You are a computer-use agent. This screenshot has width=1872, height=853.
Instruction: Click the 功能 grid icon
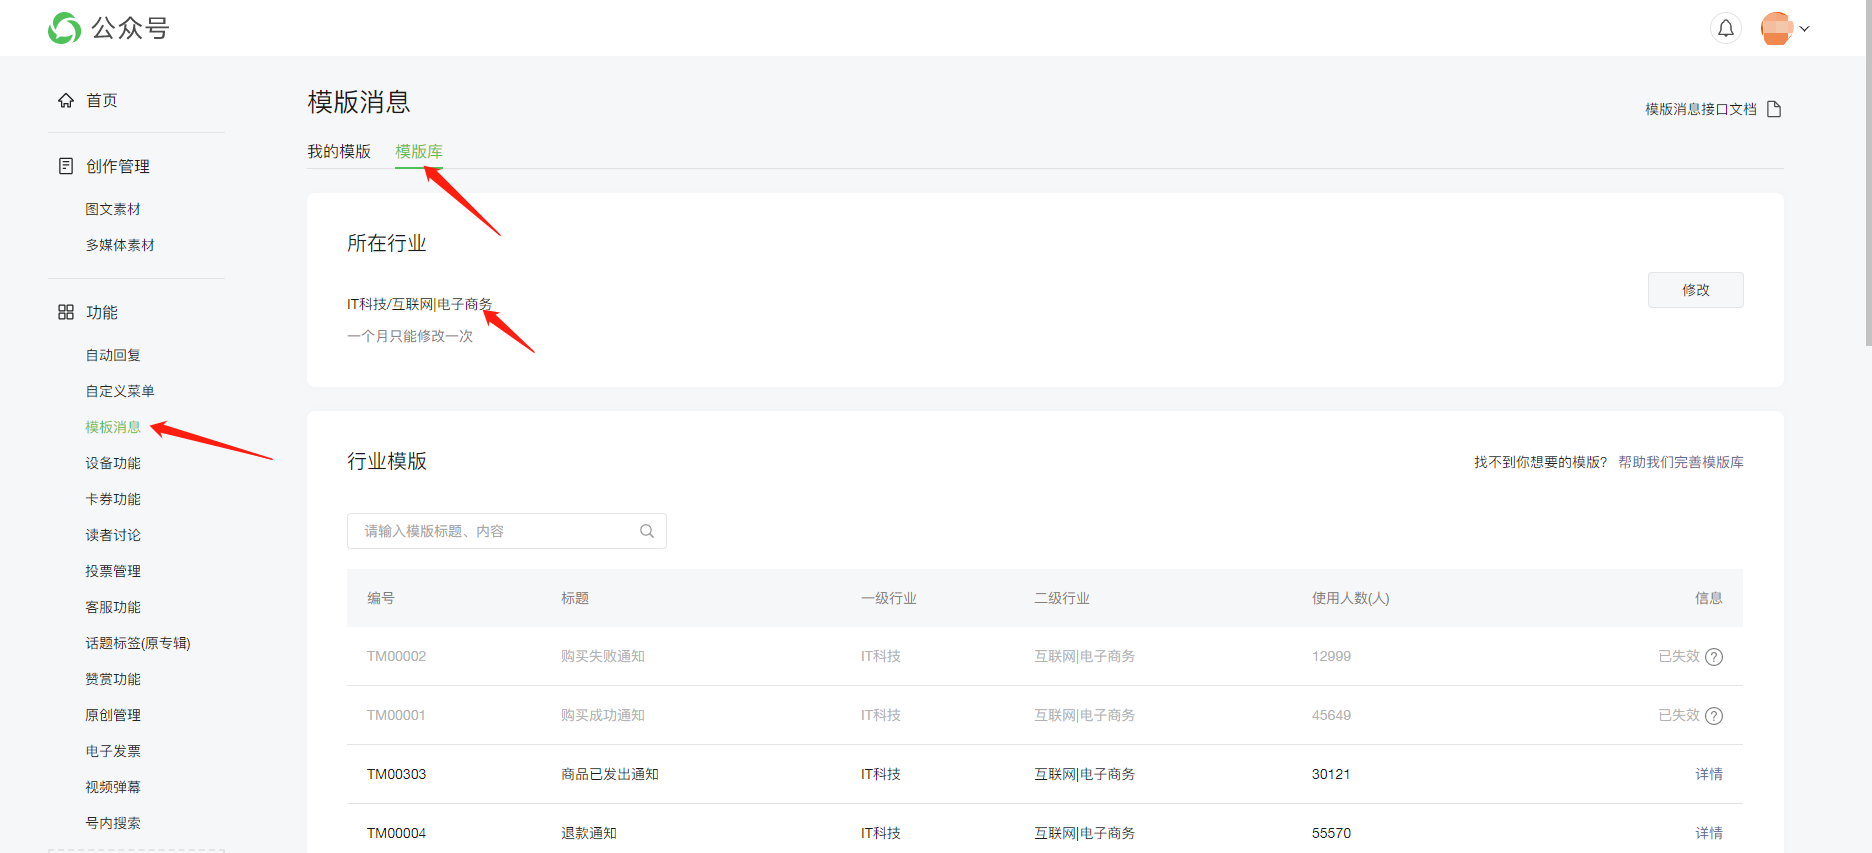pos(66,312)
